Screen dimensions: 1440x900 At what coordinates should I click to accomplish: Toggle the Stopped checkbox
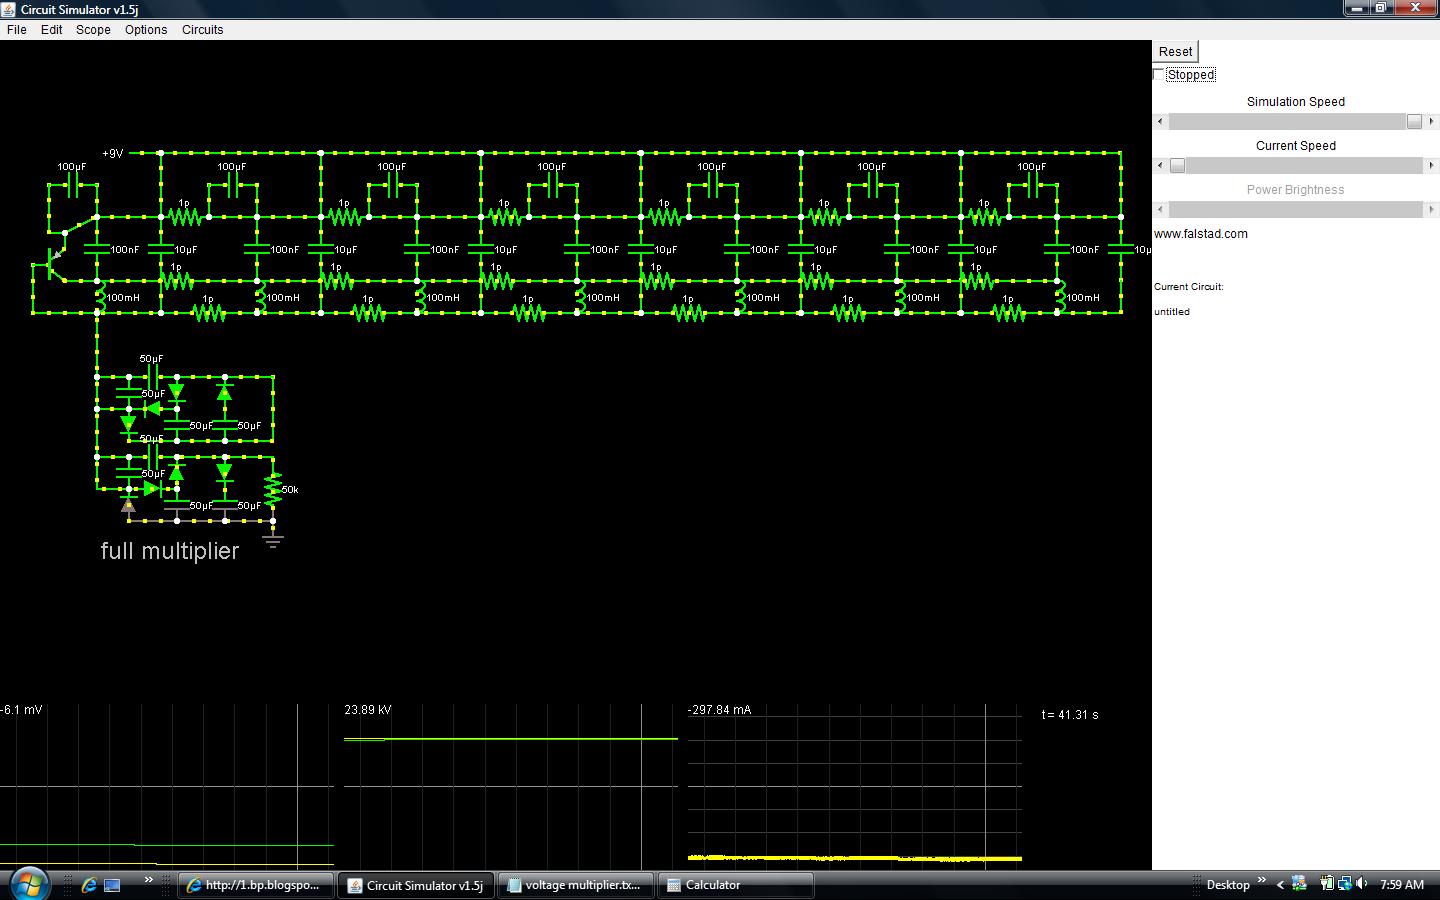(1158, 73)
